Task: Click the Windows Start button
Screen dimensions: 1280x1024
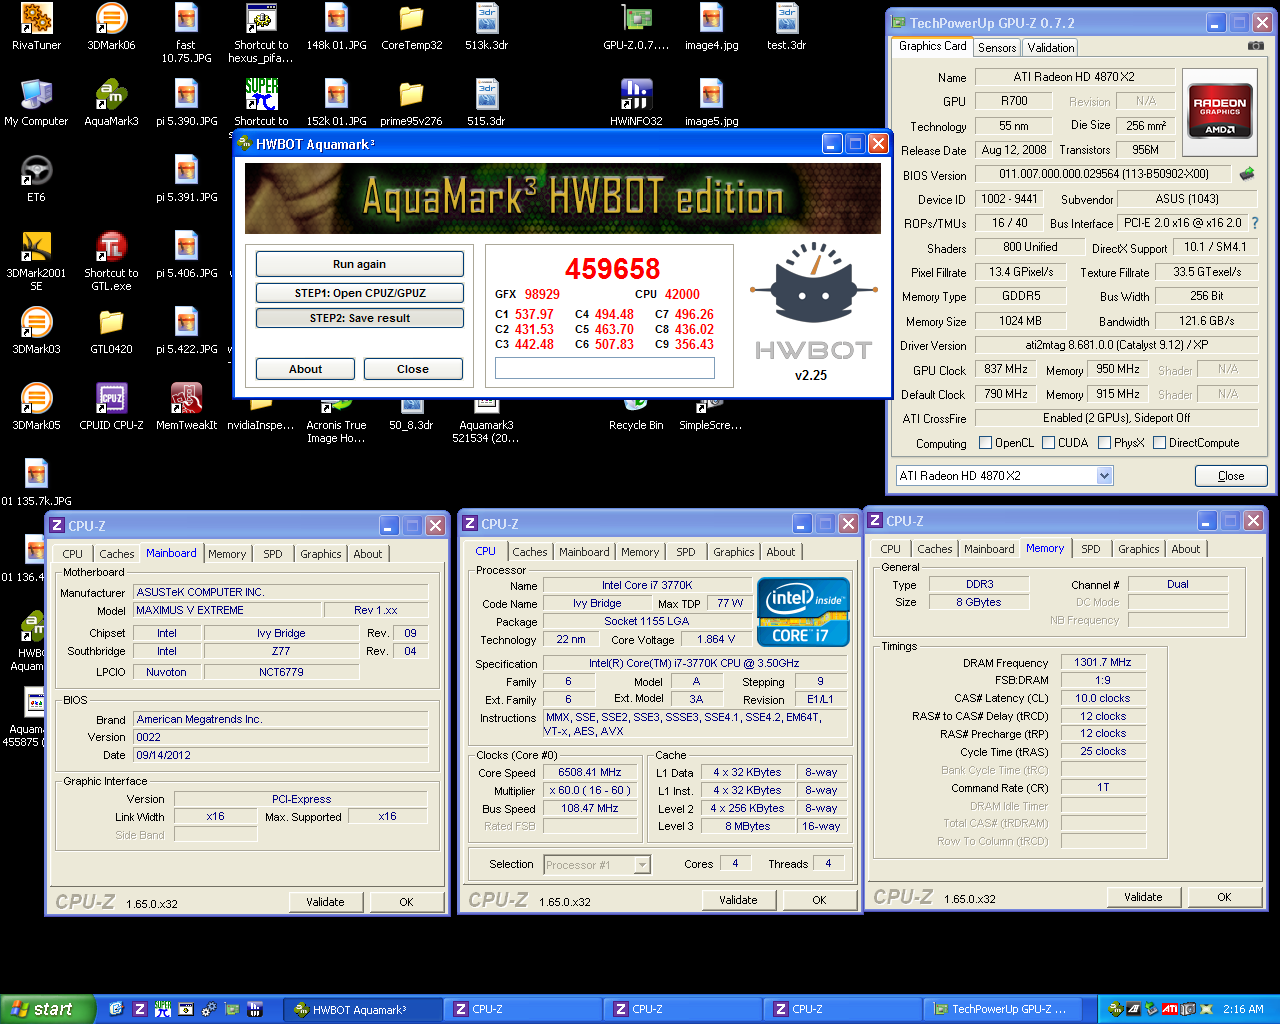Action: click(48, 1009)
